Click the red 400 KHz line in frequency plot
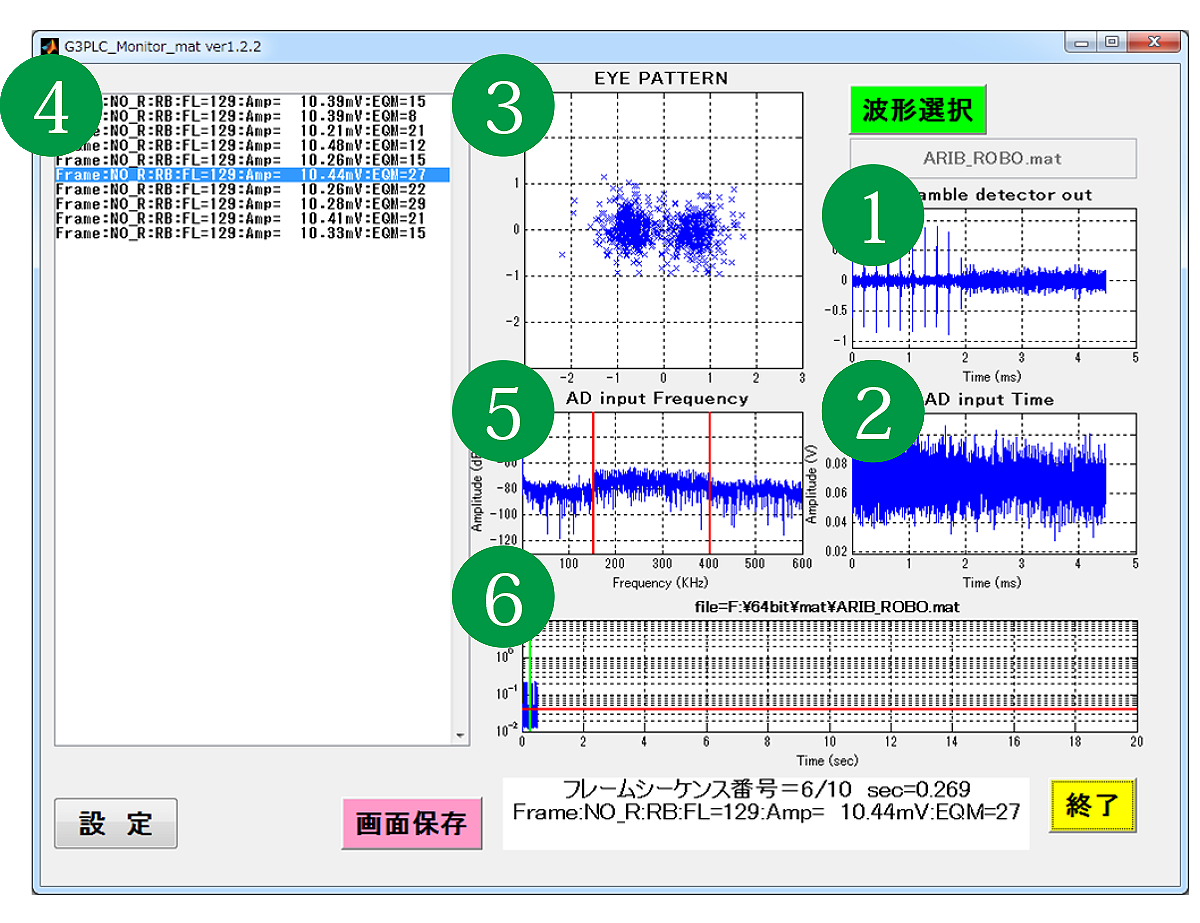1200x923 pixels. [709, 482]
